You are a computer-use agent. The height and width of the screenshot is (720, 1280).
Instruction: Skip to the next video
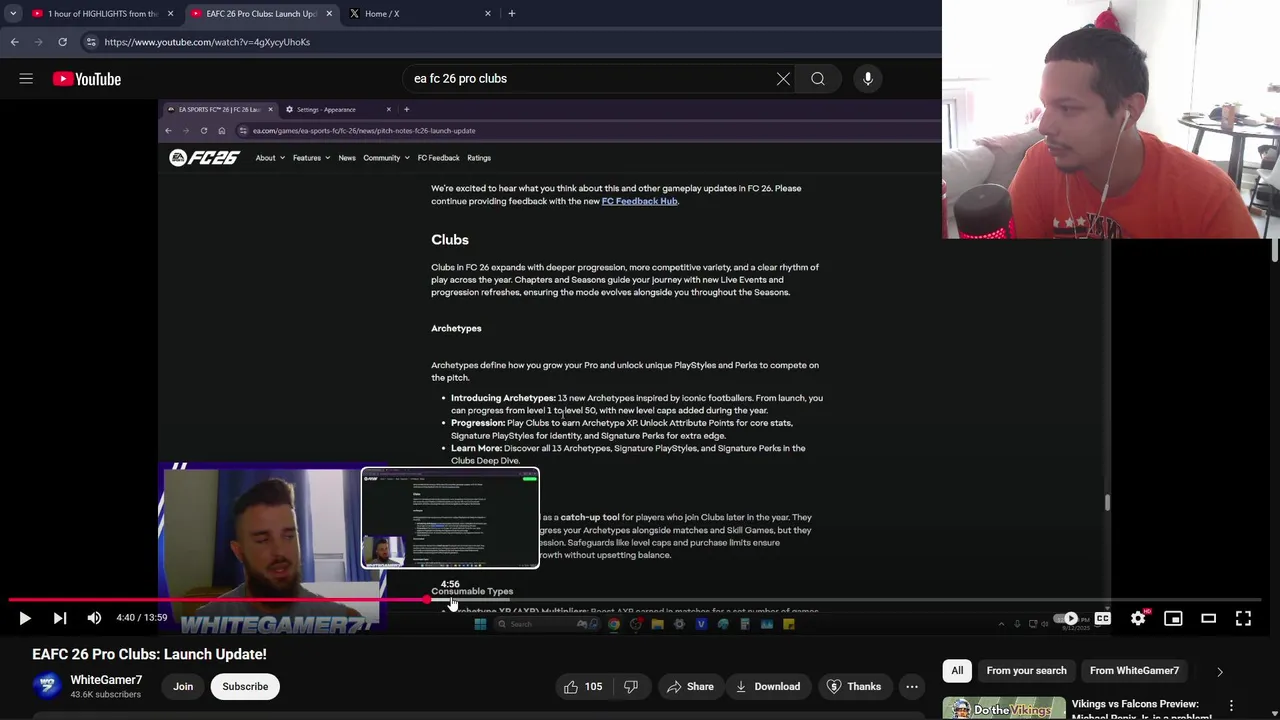point(60,619)
